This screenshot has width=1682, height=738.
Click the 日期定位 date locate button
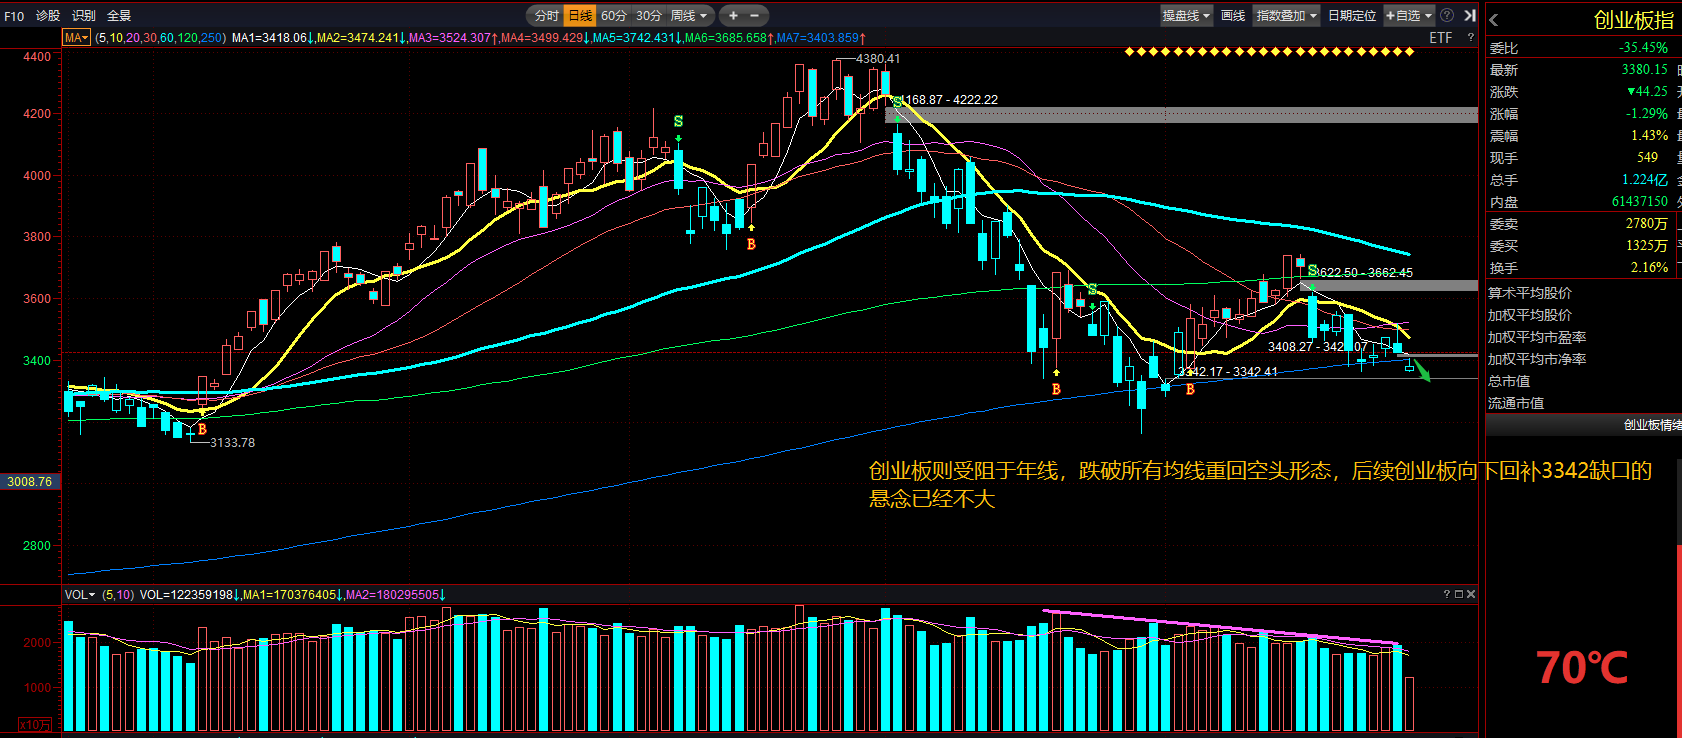[x=1352, y=16]
